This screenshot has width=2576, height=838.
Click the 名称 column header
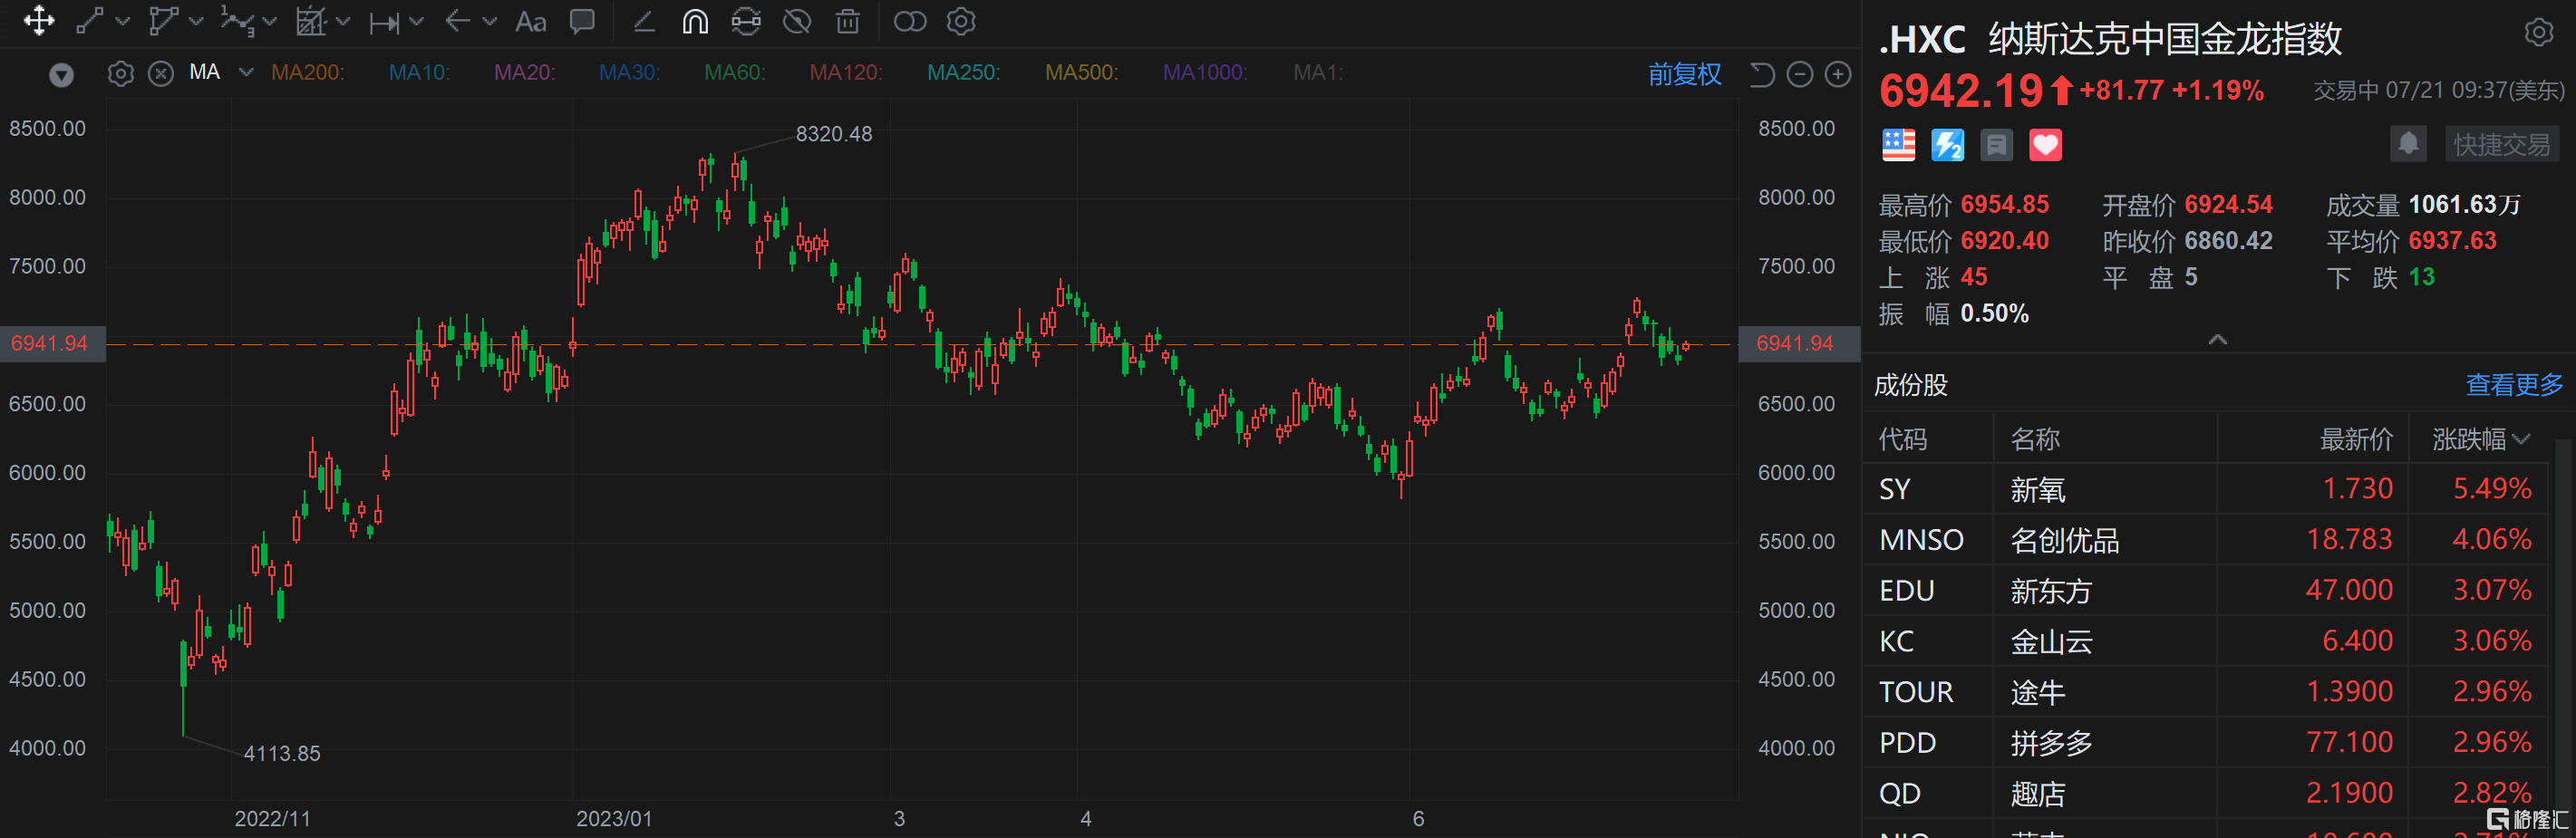click(x=2035, y=439)
